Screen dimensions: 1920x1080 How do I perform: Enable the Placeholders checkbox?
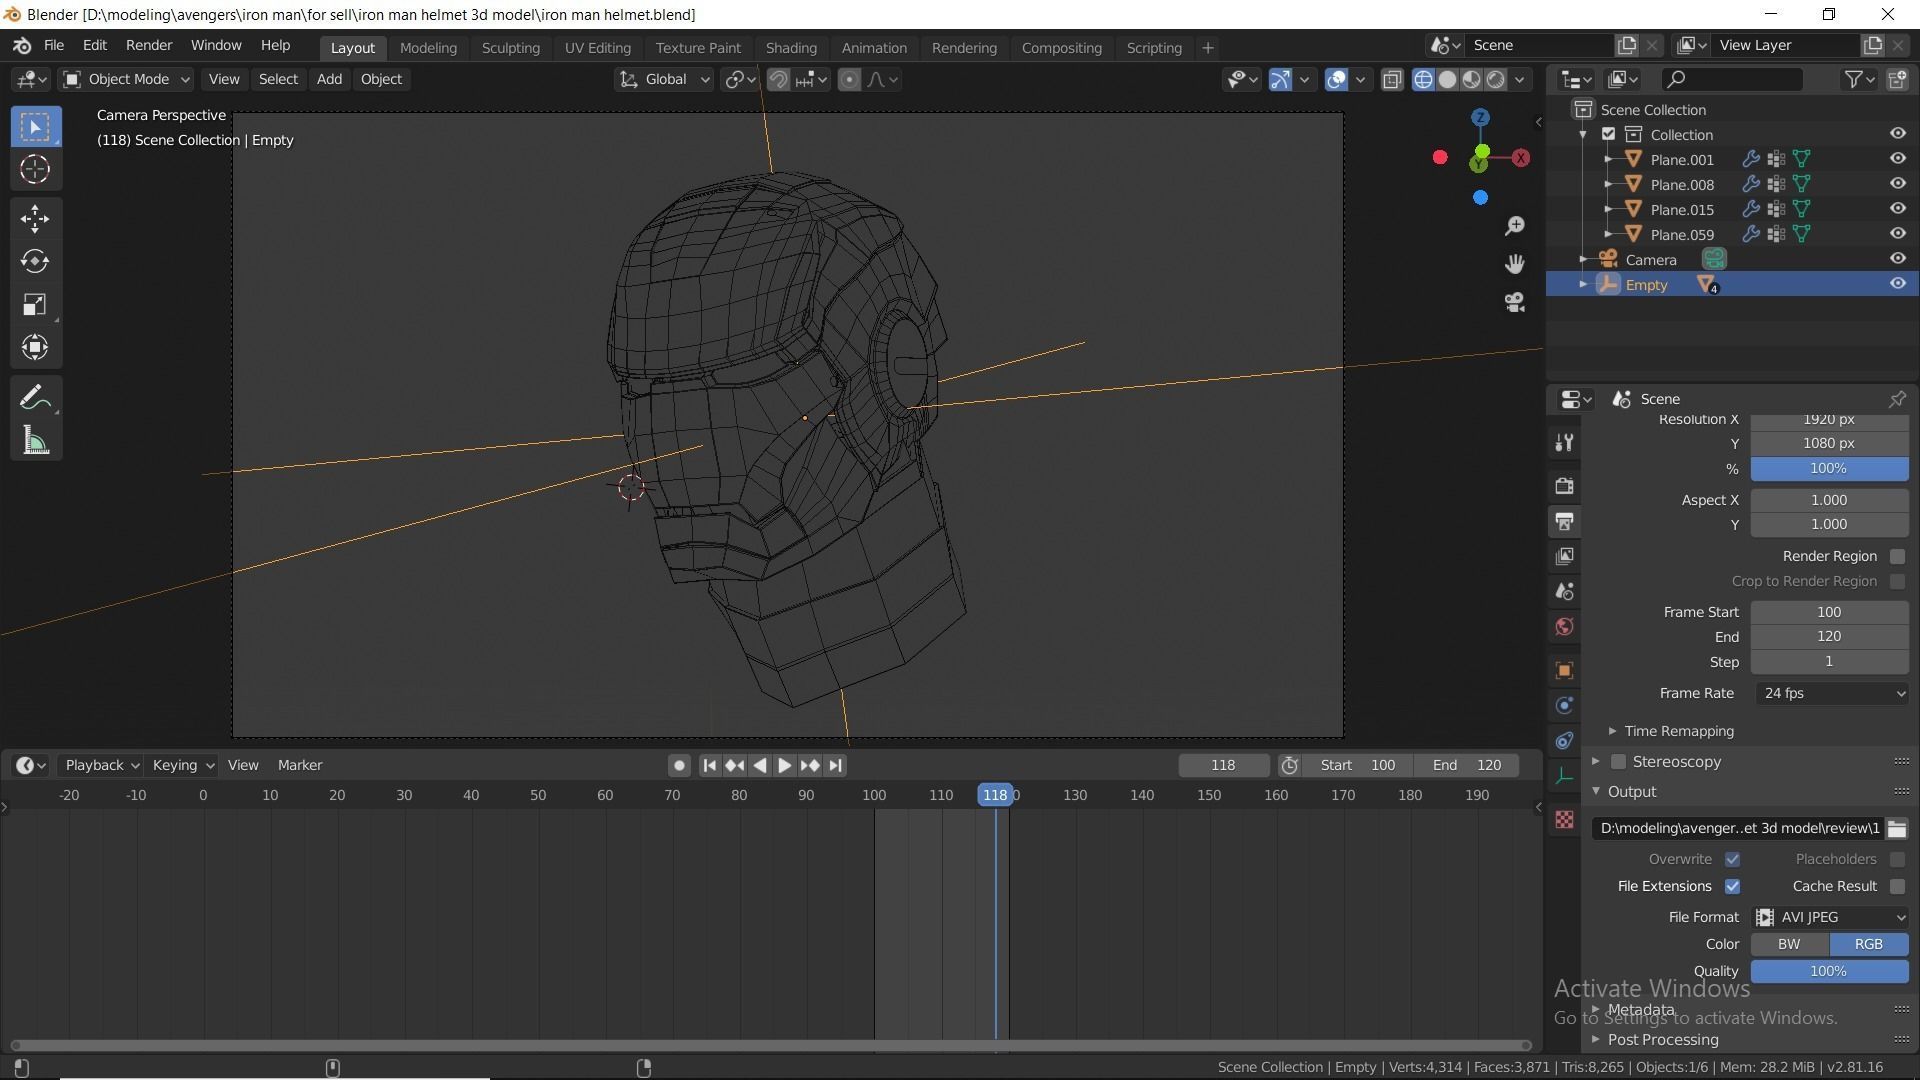[1897, 859]
